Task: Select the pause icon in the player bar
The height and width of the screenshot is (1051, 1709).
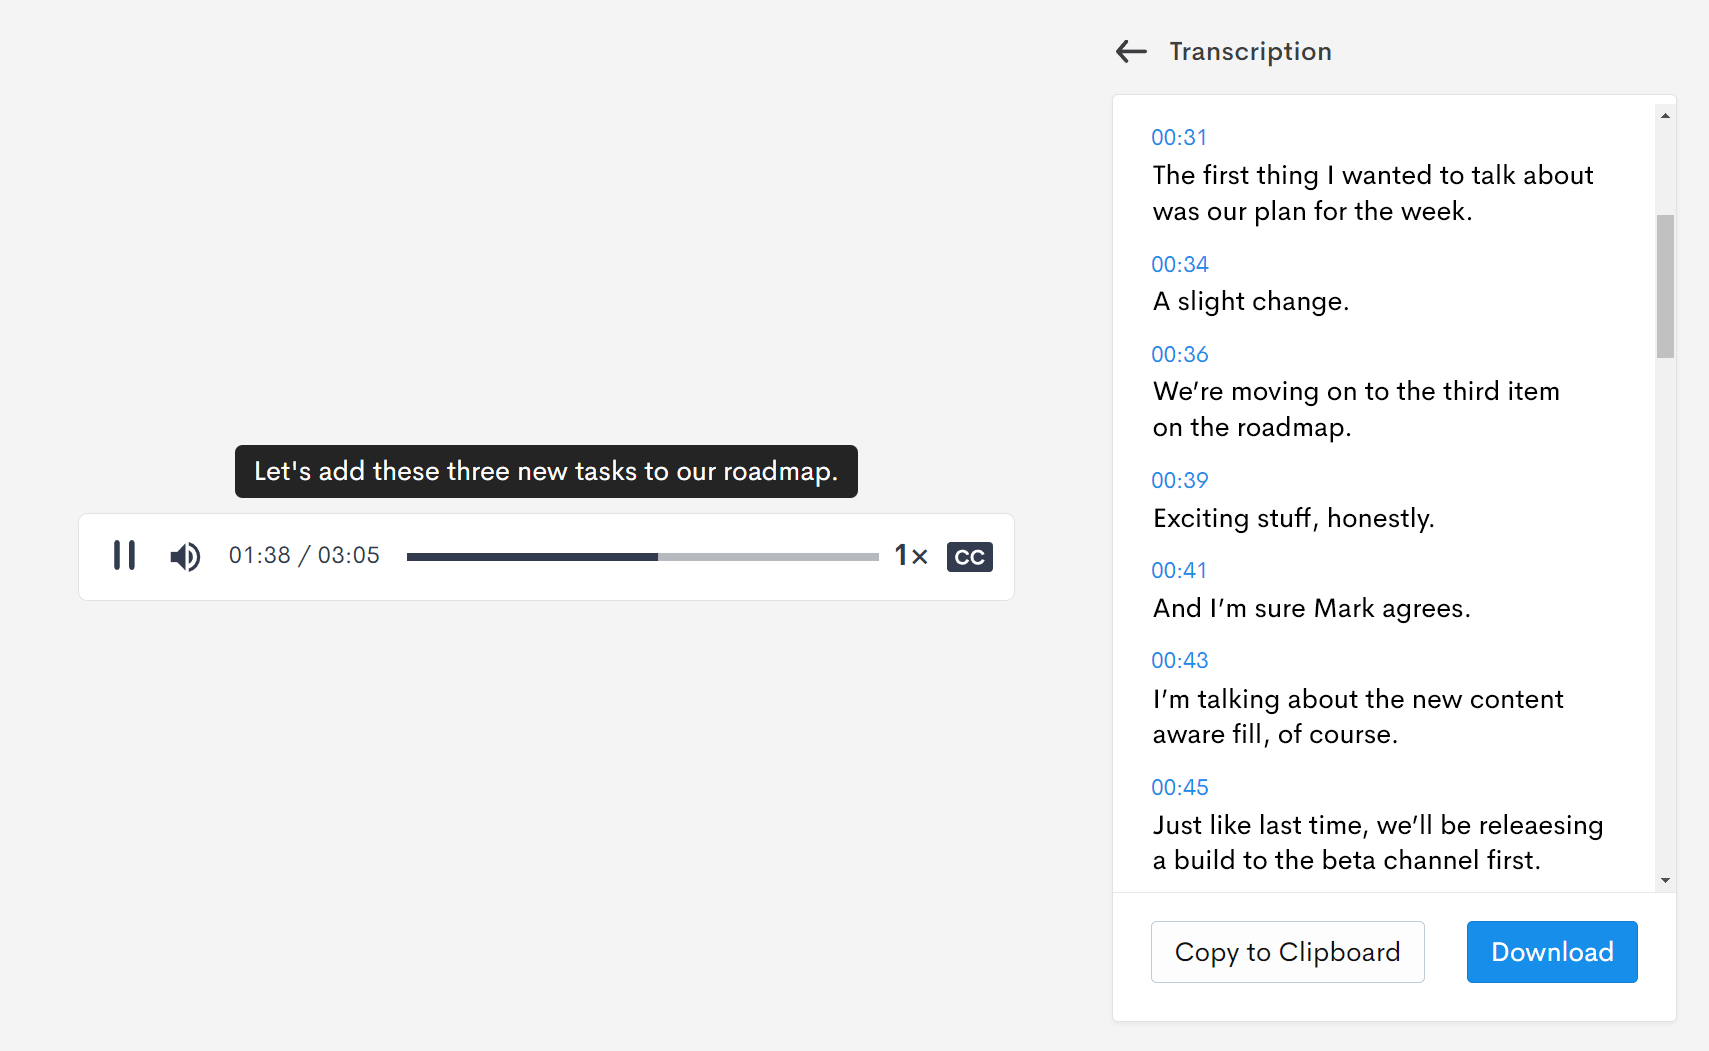Action: point(124,556)
